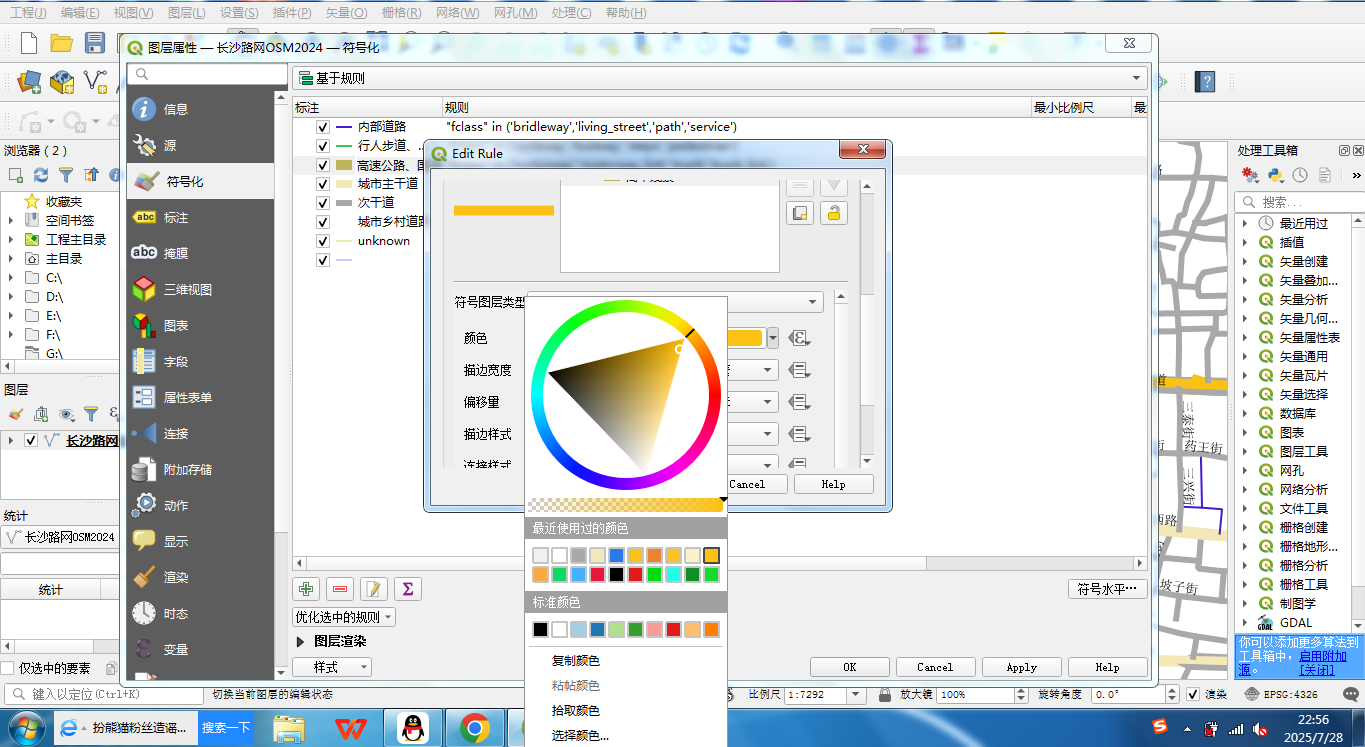Toggle the 次干道 rule checkbox

pyautogui.click(x=323, y=203)
